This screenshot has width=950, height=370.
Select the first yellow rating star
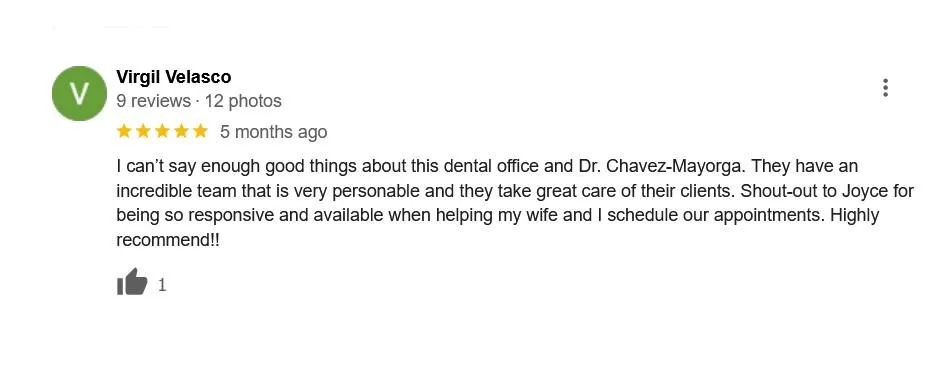tap(124, 131)
